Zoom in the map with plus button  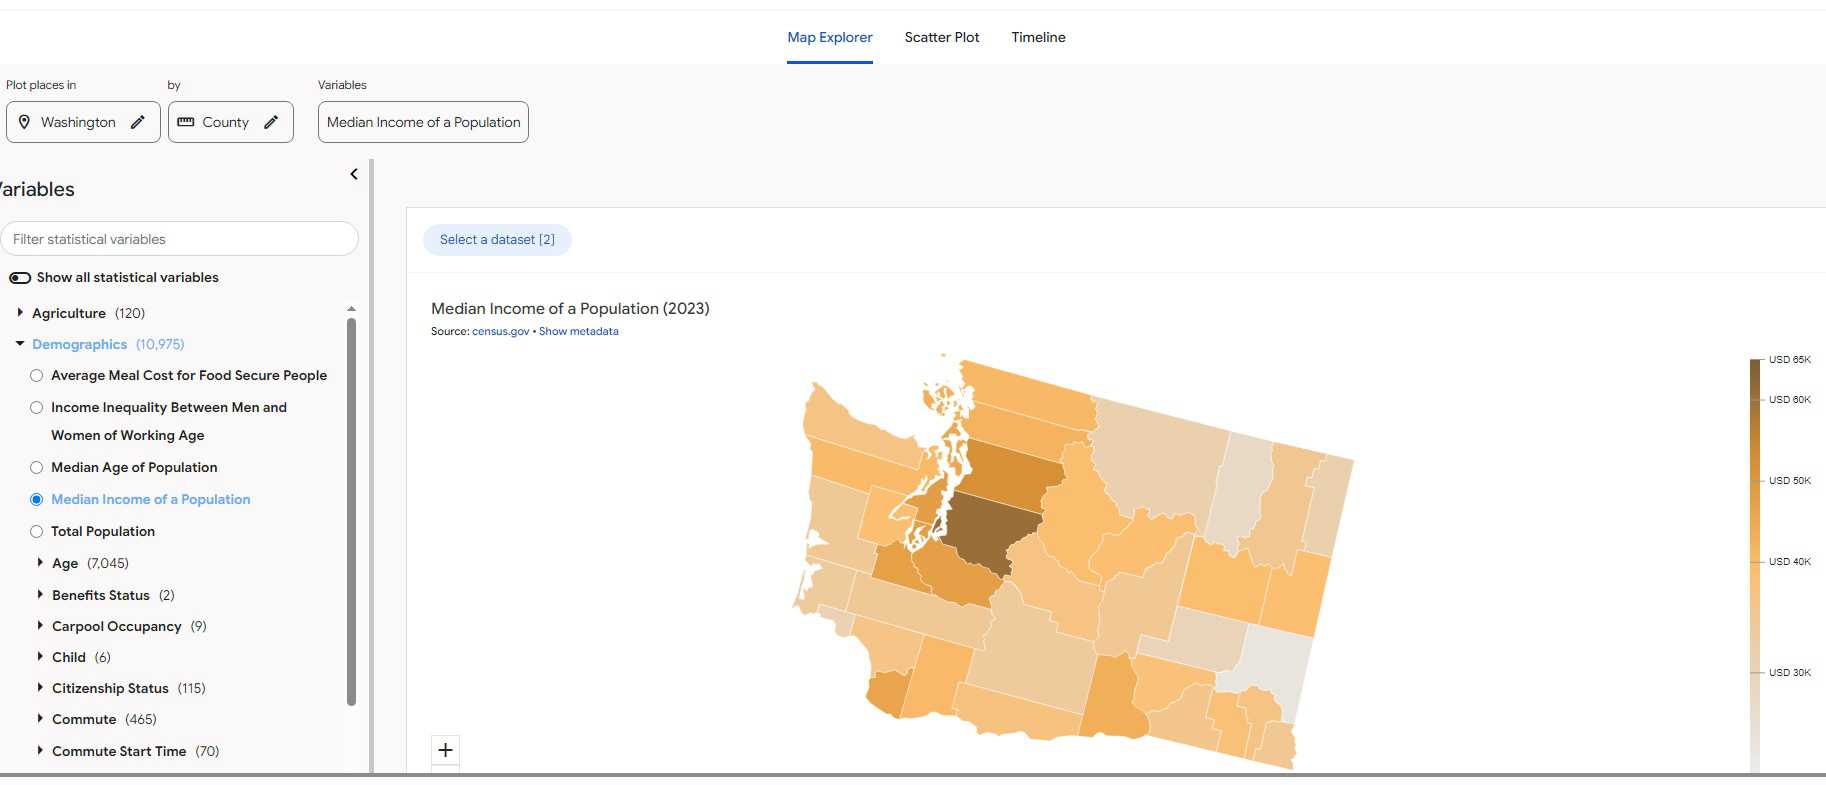446,750
